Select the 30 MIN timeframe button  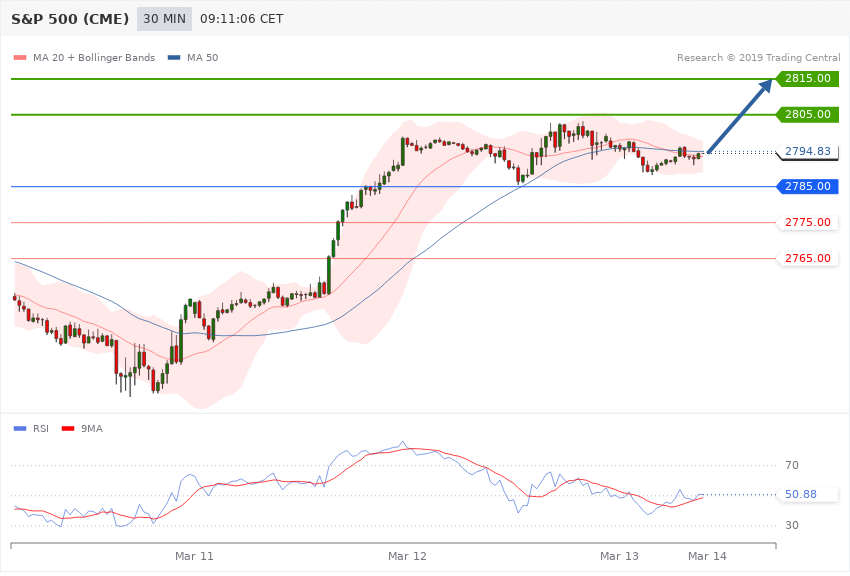(x=164, y=19)
